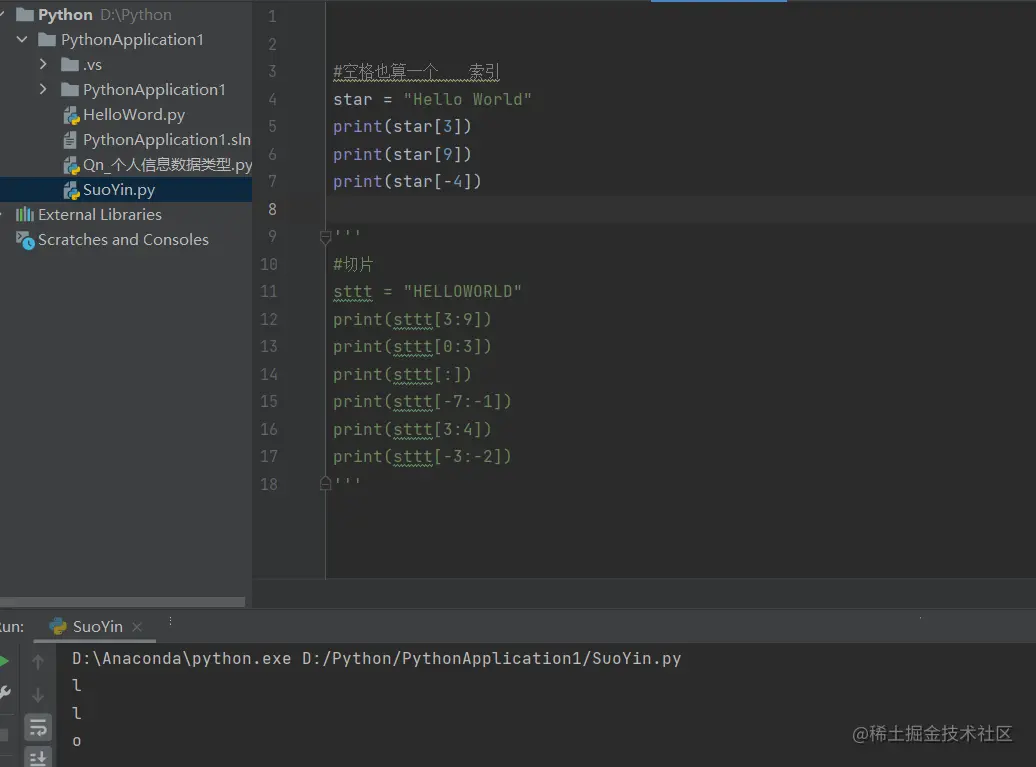Open the Qn_个人信息数据类型.py file
Screen dimensions: 1036x767
click(x=167, y=165)
